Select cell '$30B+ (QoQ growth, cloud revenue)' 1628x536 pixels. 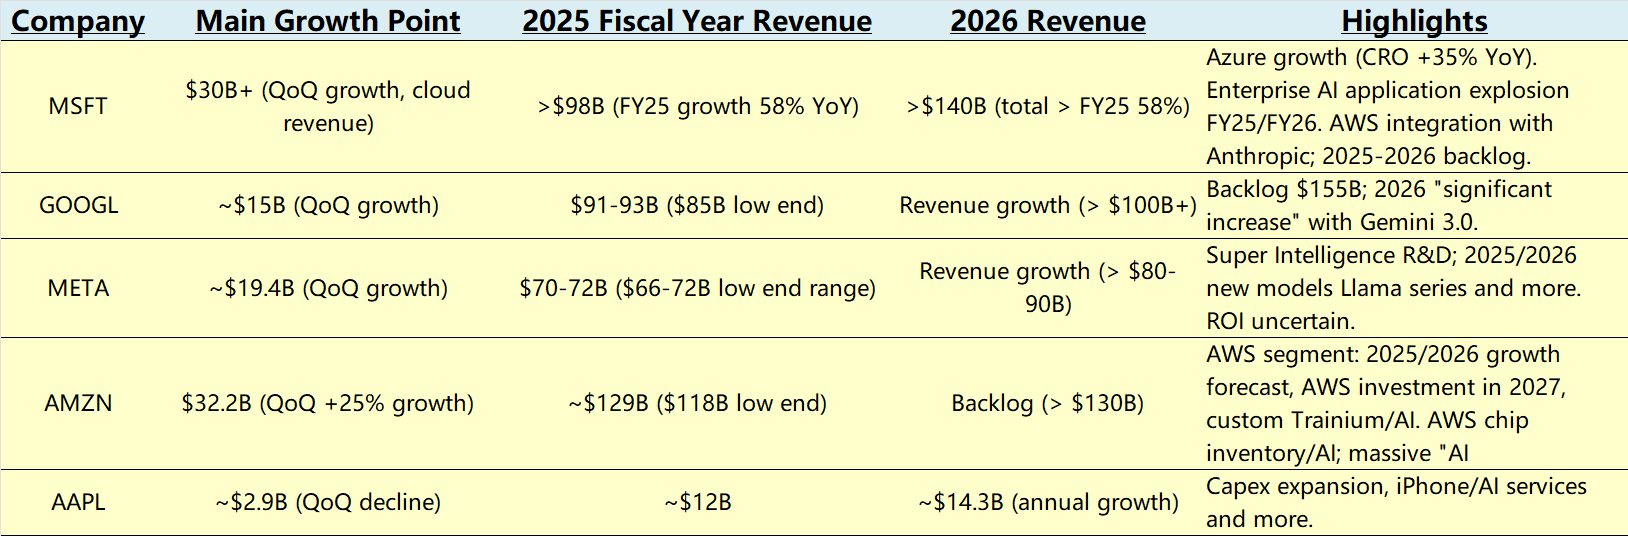328,106
